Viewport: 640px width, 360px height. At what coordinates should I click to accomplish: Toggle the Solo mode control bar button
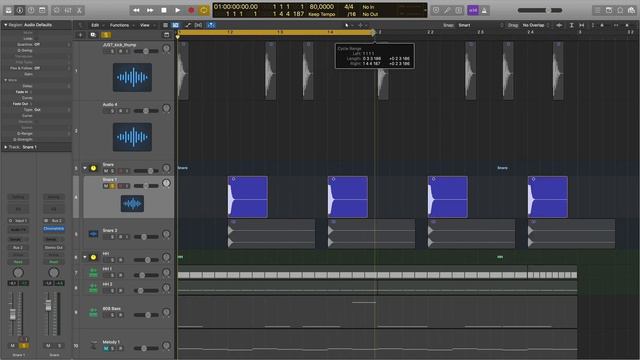(459, 10)
